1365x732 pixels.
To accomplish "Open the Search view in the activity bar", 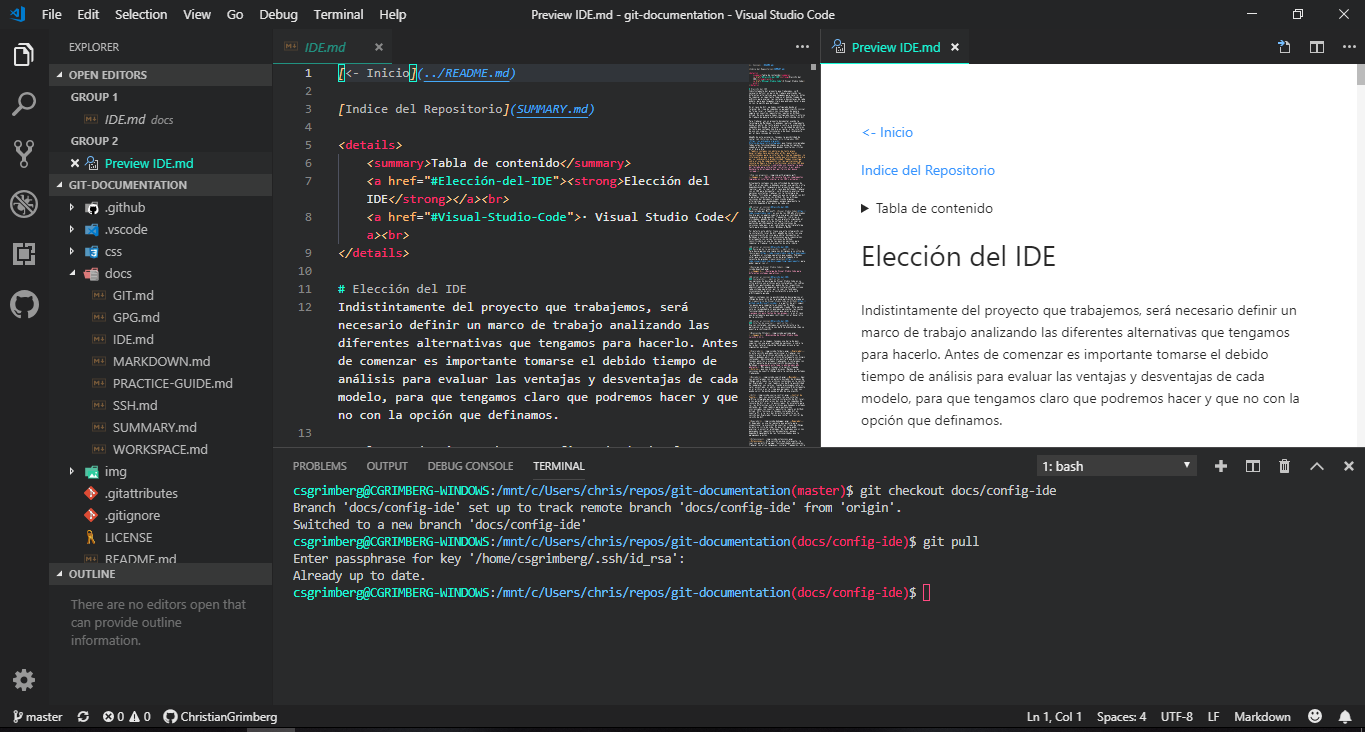I will tap(24, 104).
